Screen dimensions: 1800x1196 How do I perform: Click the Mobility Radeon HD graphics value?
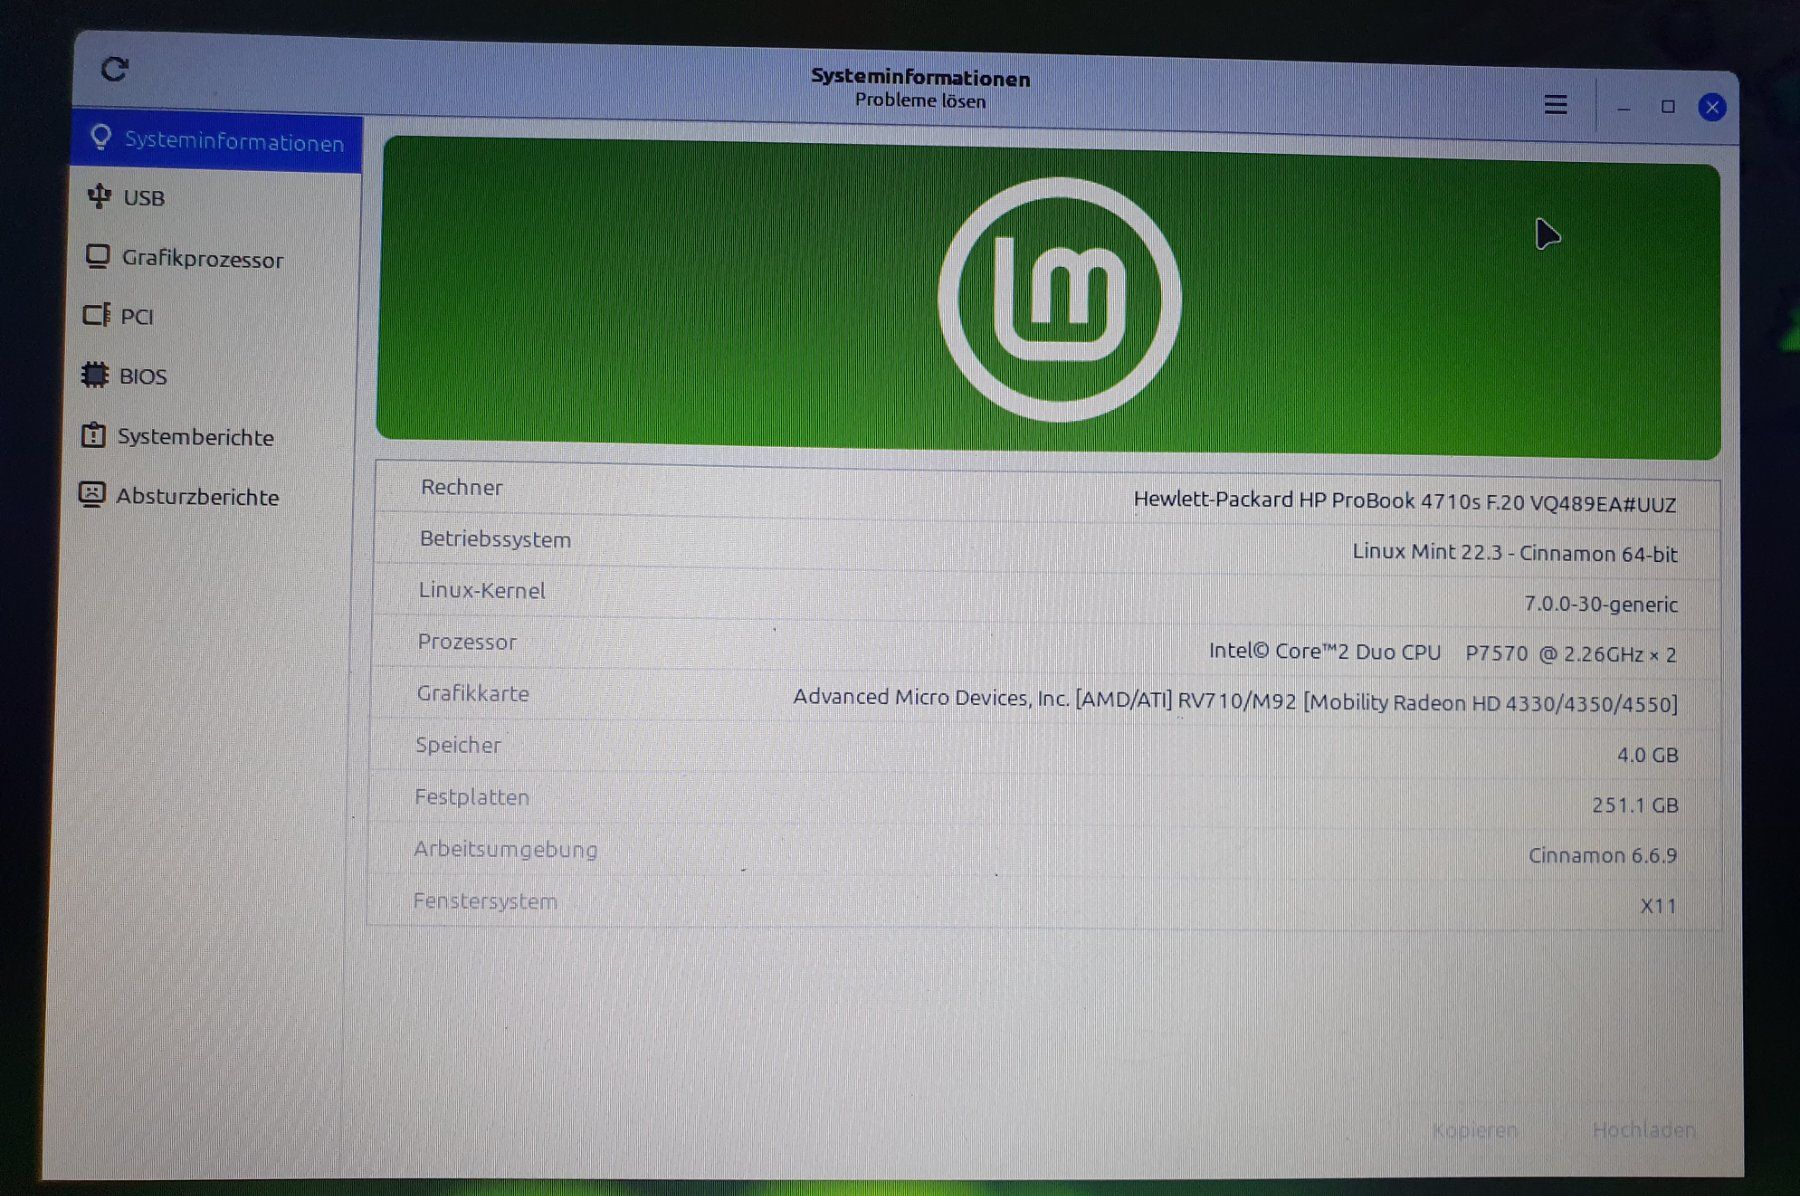tap(1235, 700)
